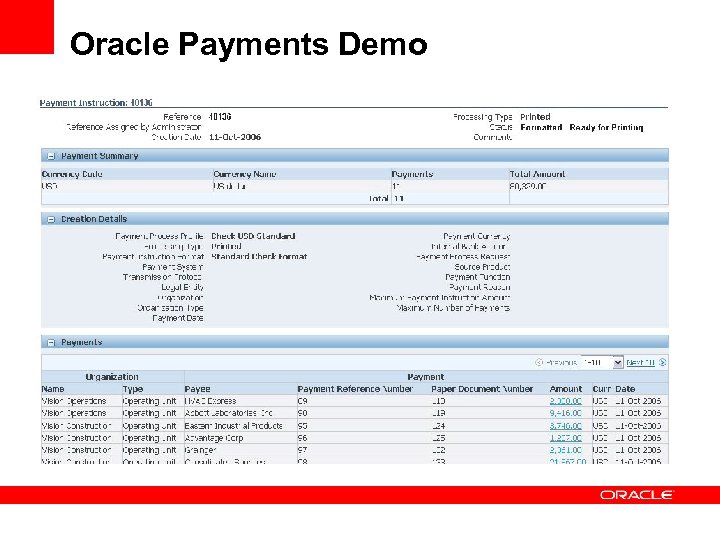Click the Grainger payee cell
720x540 pixels.
coord(200,450)
